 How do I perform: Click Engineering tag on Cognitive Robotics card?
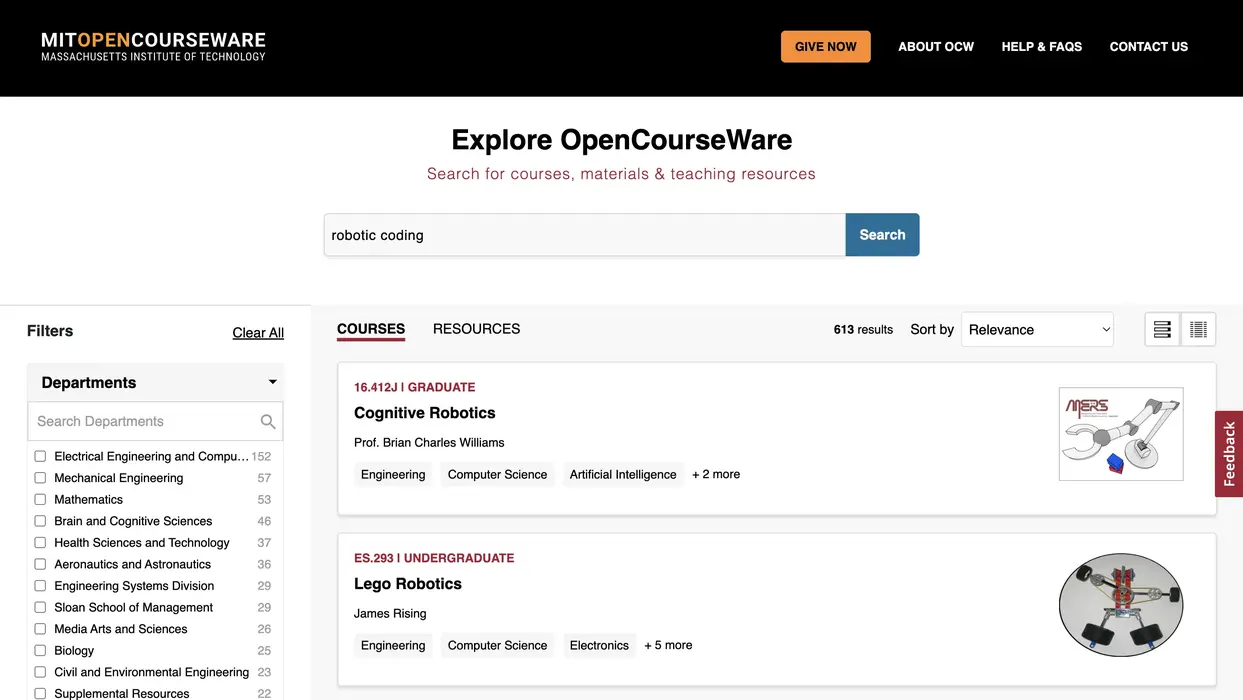coord(393,475)
